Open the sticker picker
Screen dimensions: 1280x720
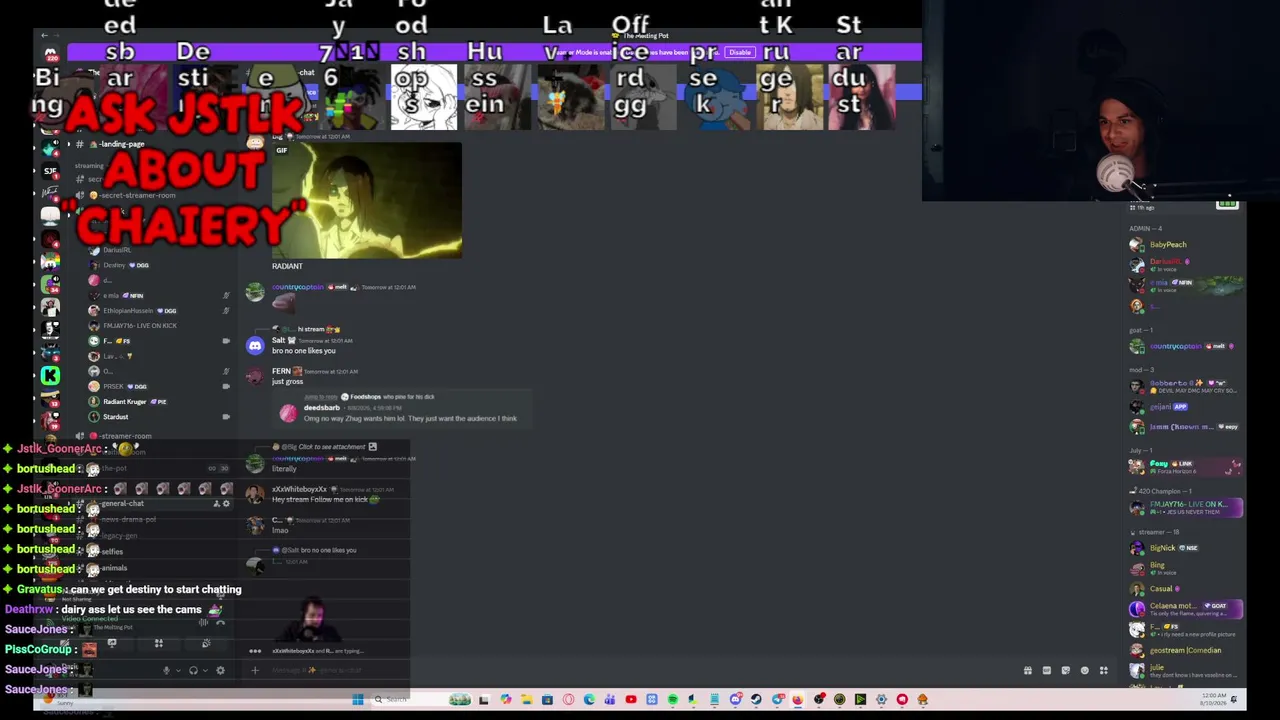coord(1065,670)
